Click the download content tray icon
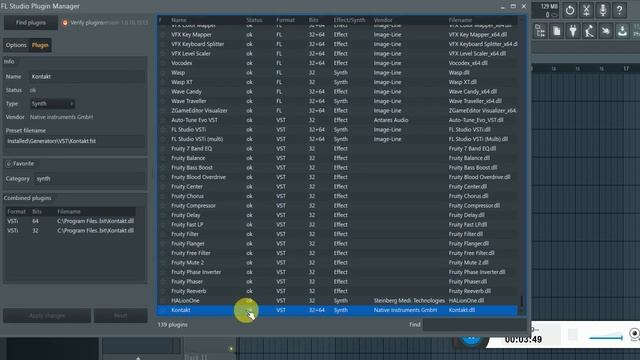Screen dimensions: 640x360 click(622, 31)
